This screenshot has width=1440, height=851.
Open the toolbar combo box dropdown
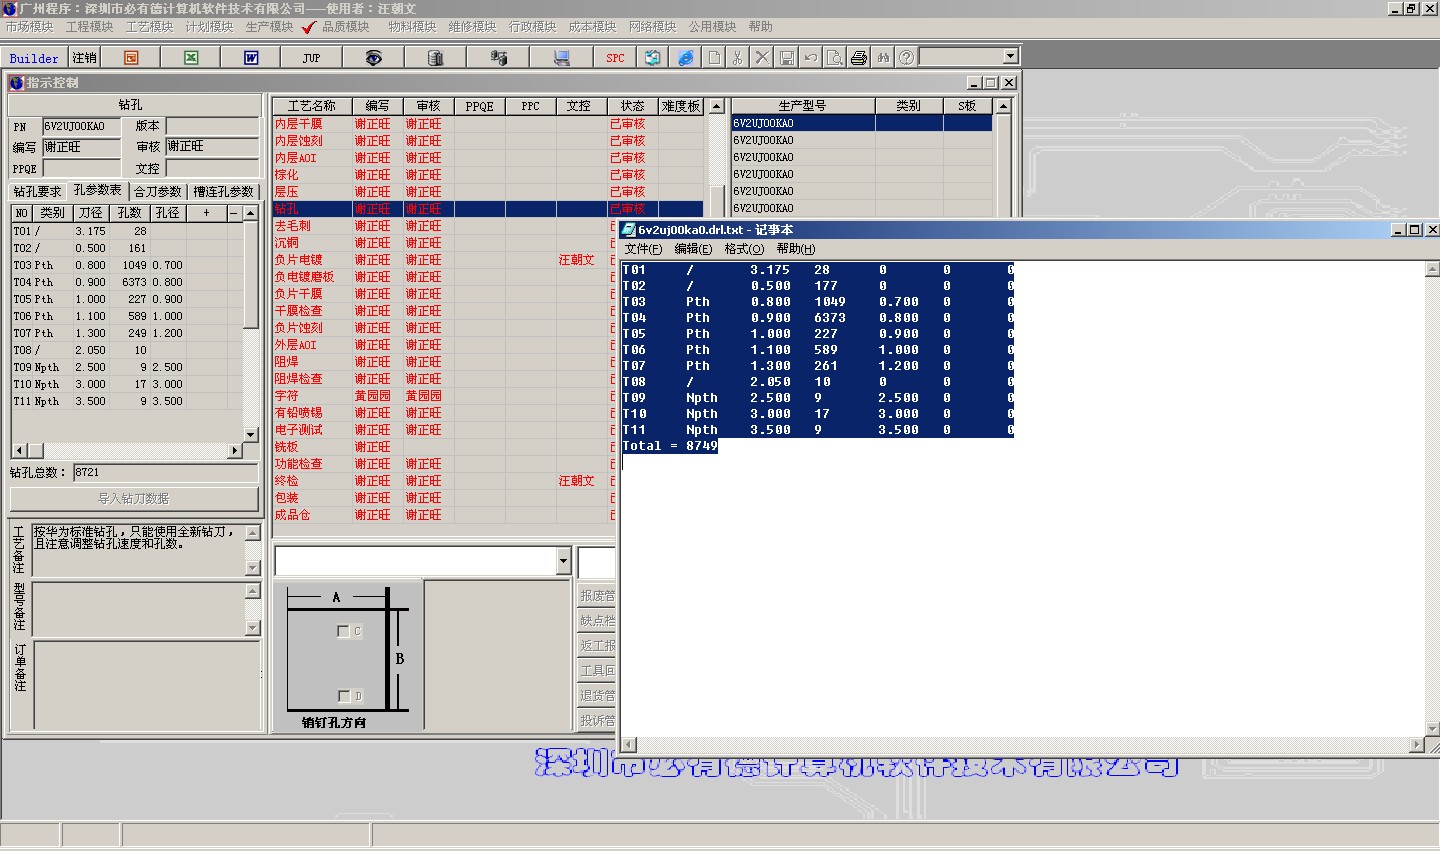(x=1010, y=57)
